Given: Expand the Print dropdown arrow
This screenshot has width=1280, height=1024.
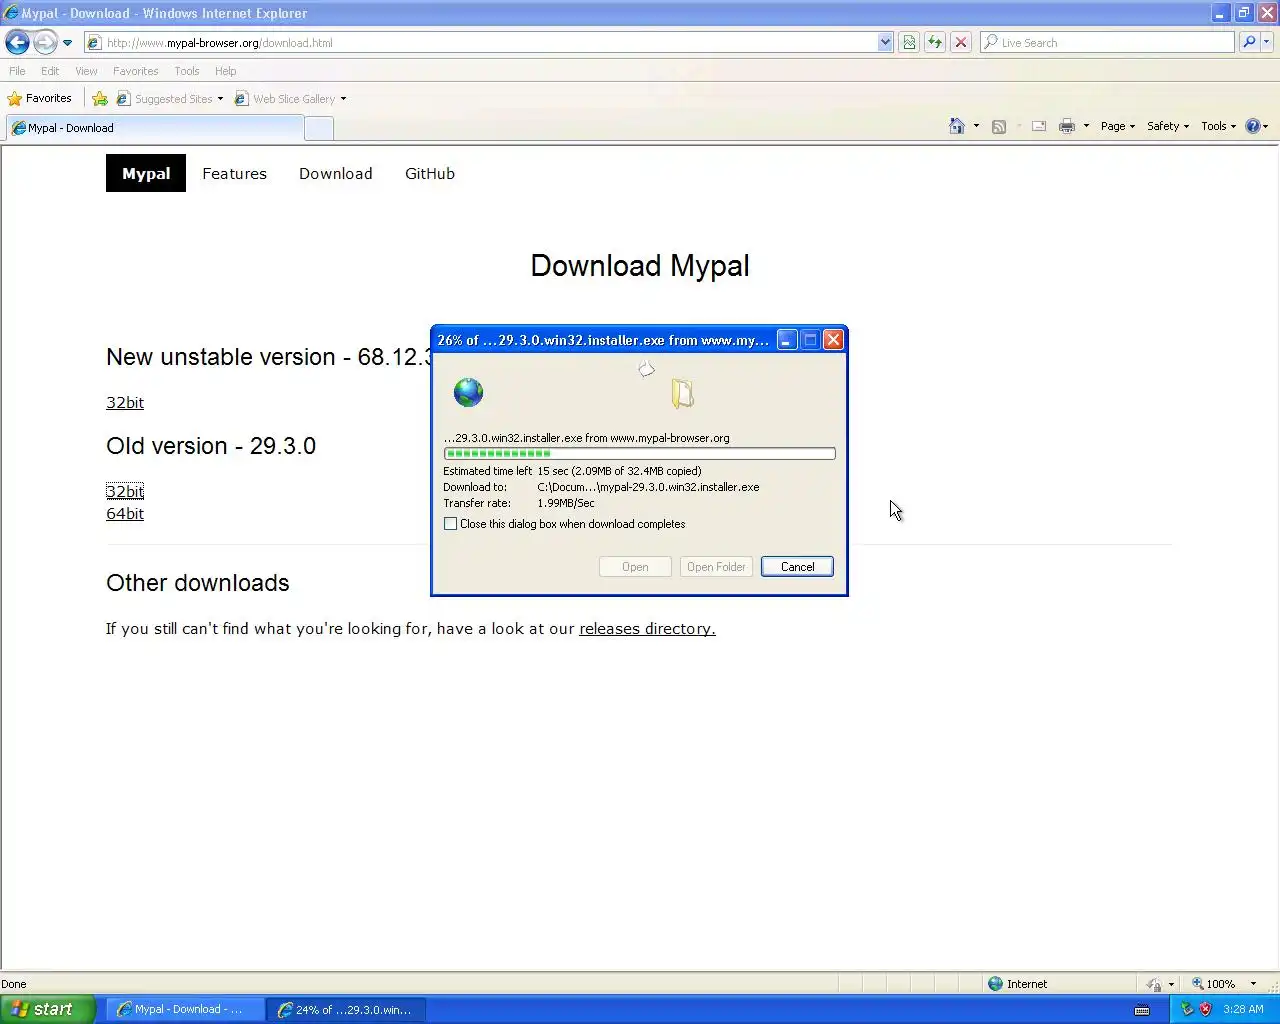Looking at the screenshot, I should tap(1086, 126).
